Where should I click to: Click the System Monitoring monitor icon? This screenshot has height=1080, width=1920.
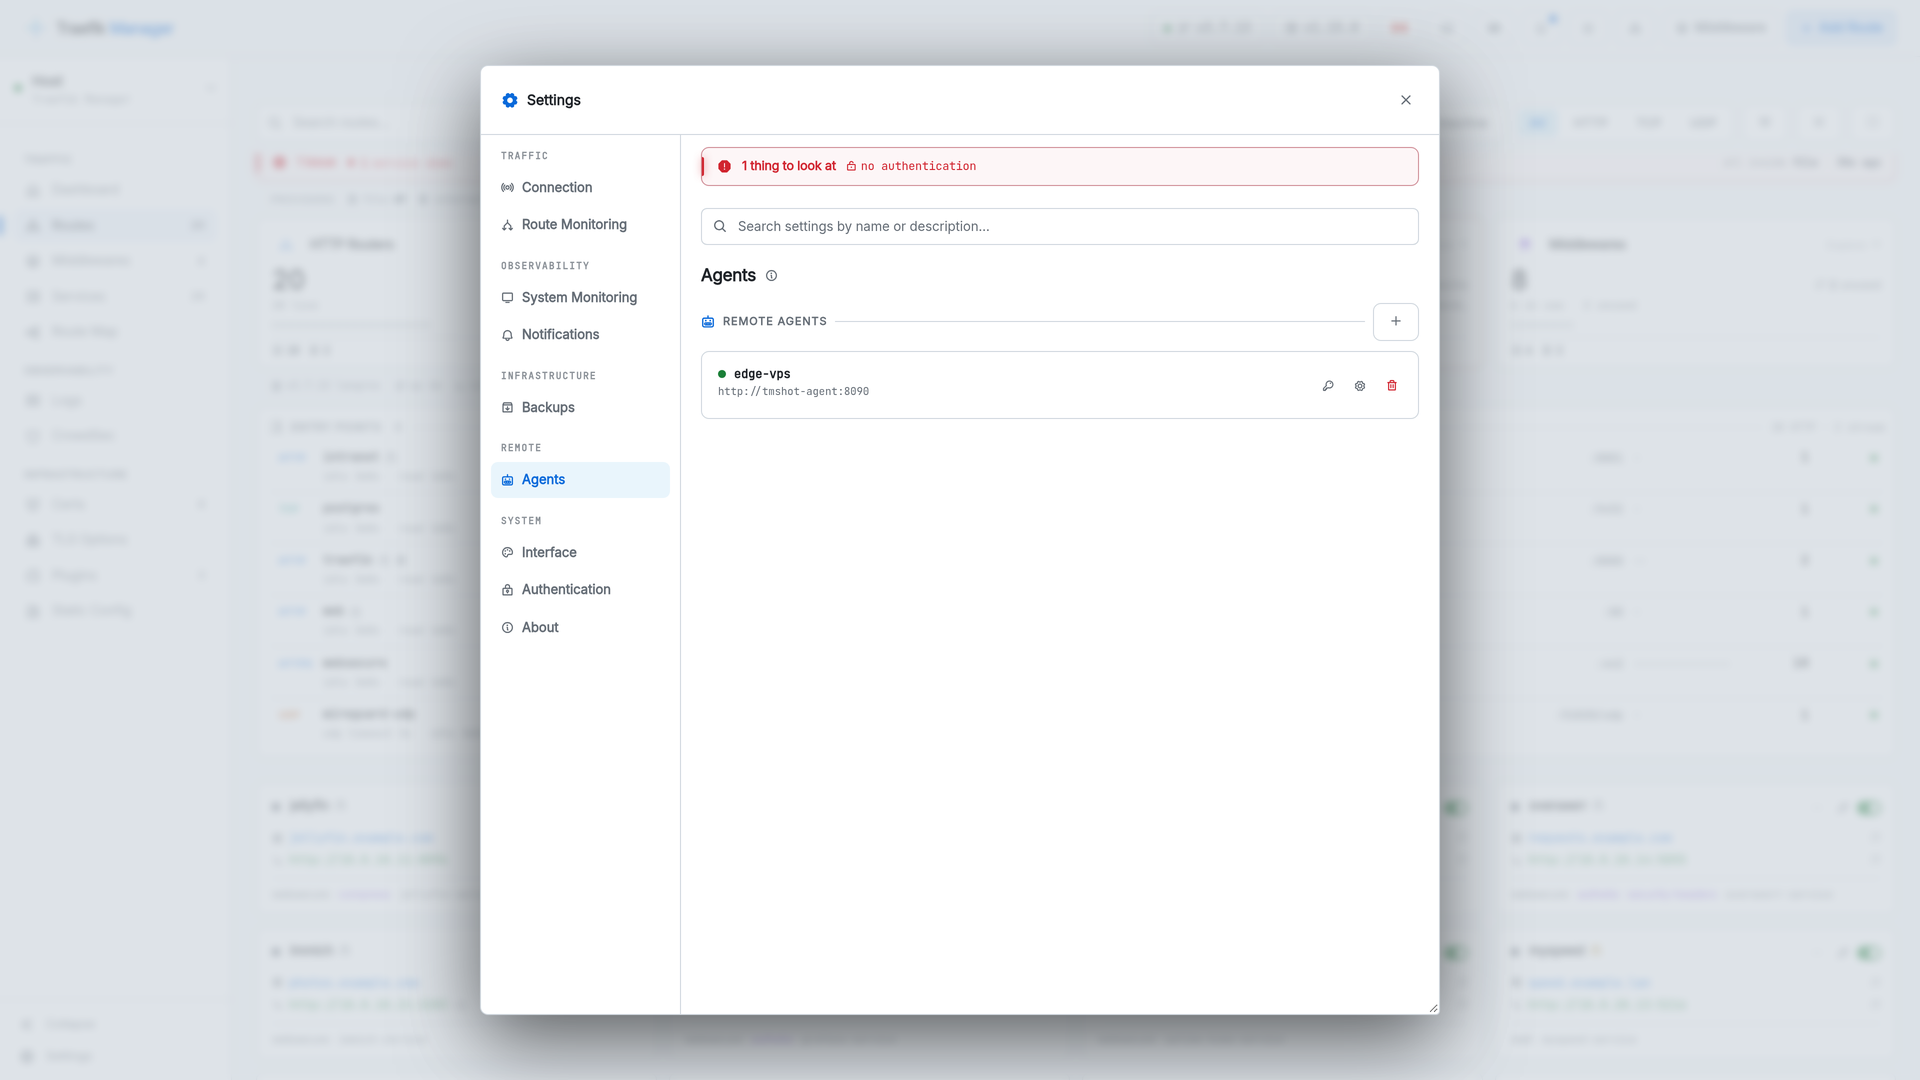pyautogui.click(x=507, y=297)
